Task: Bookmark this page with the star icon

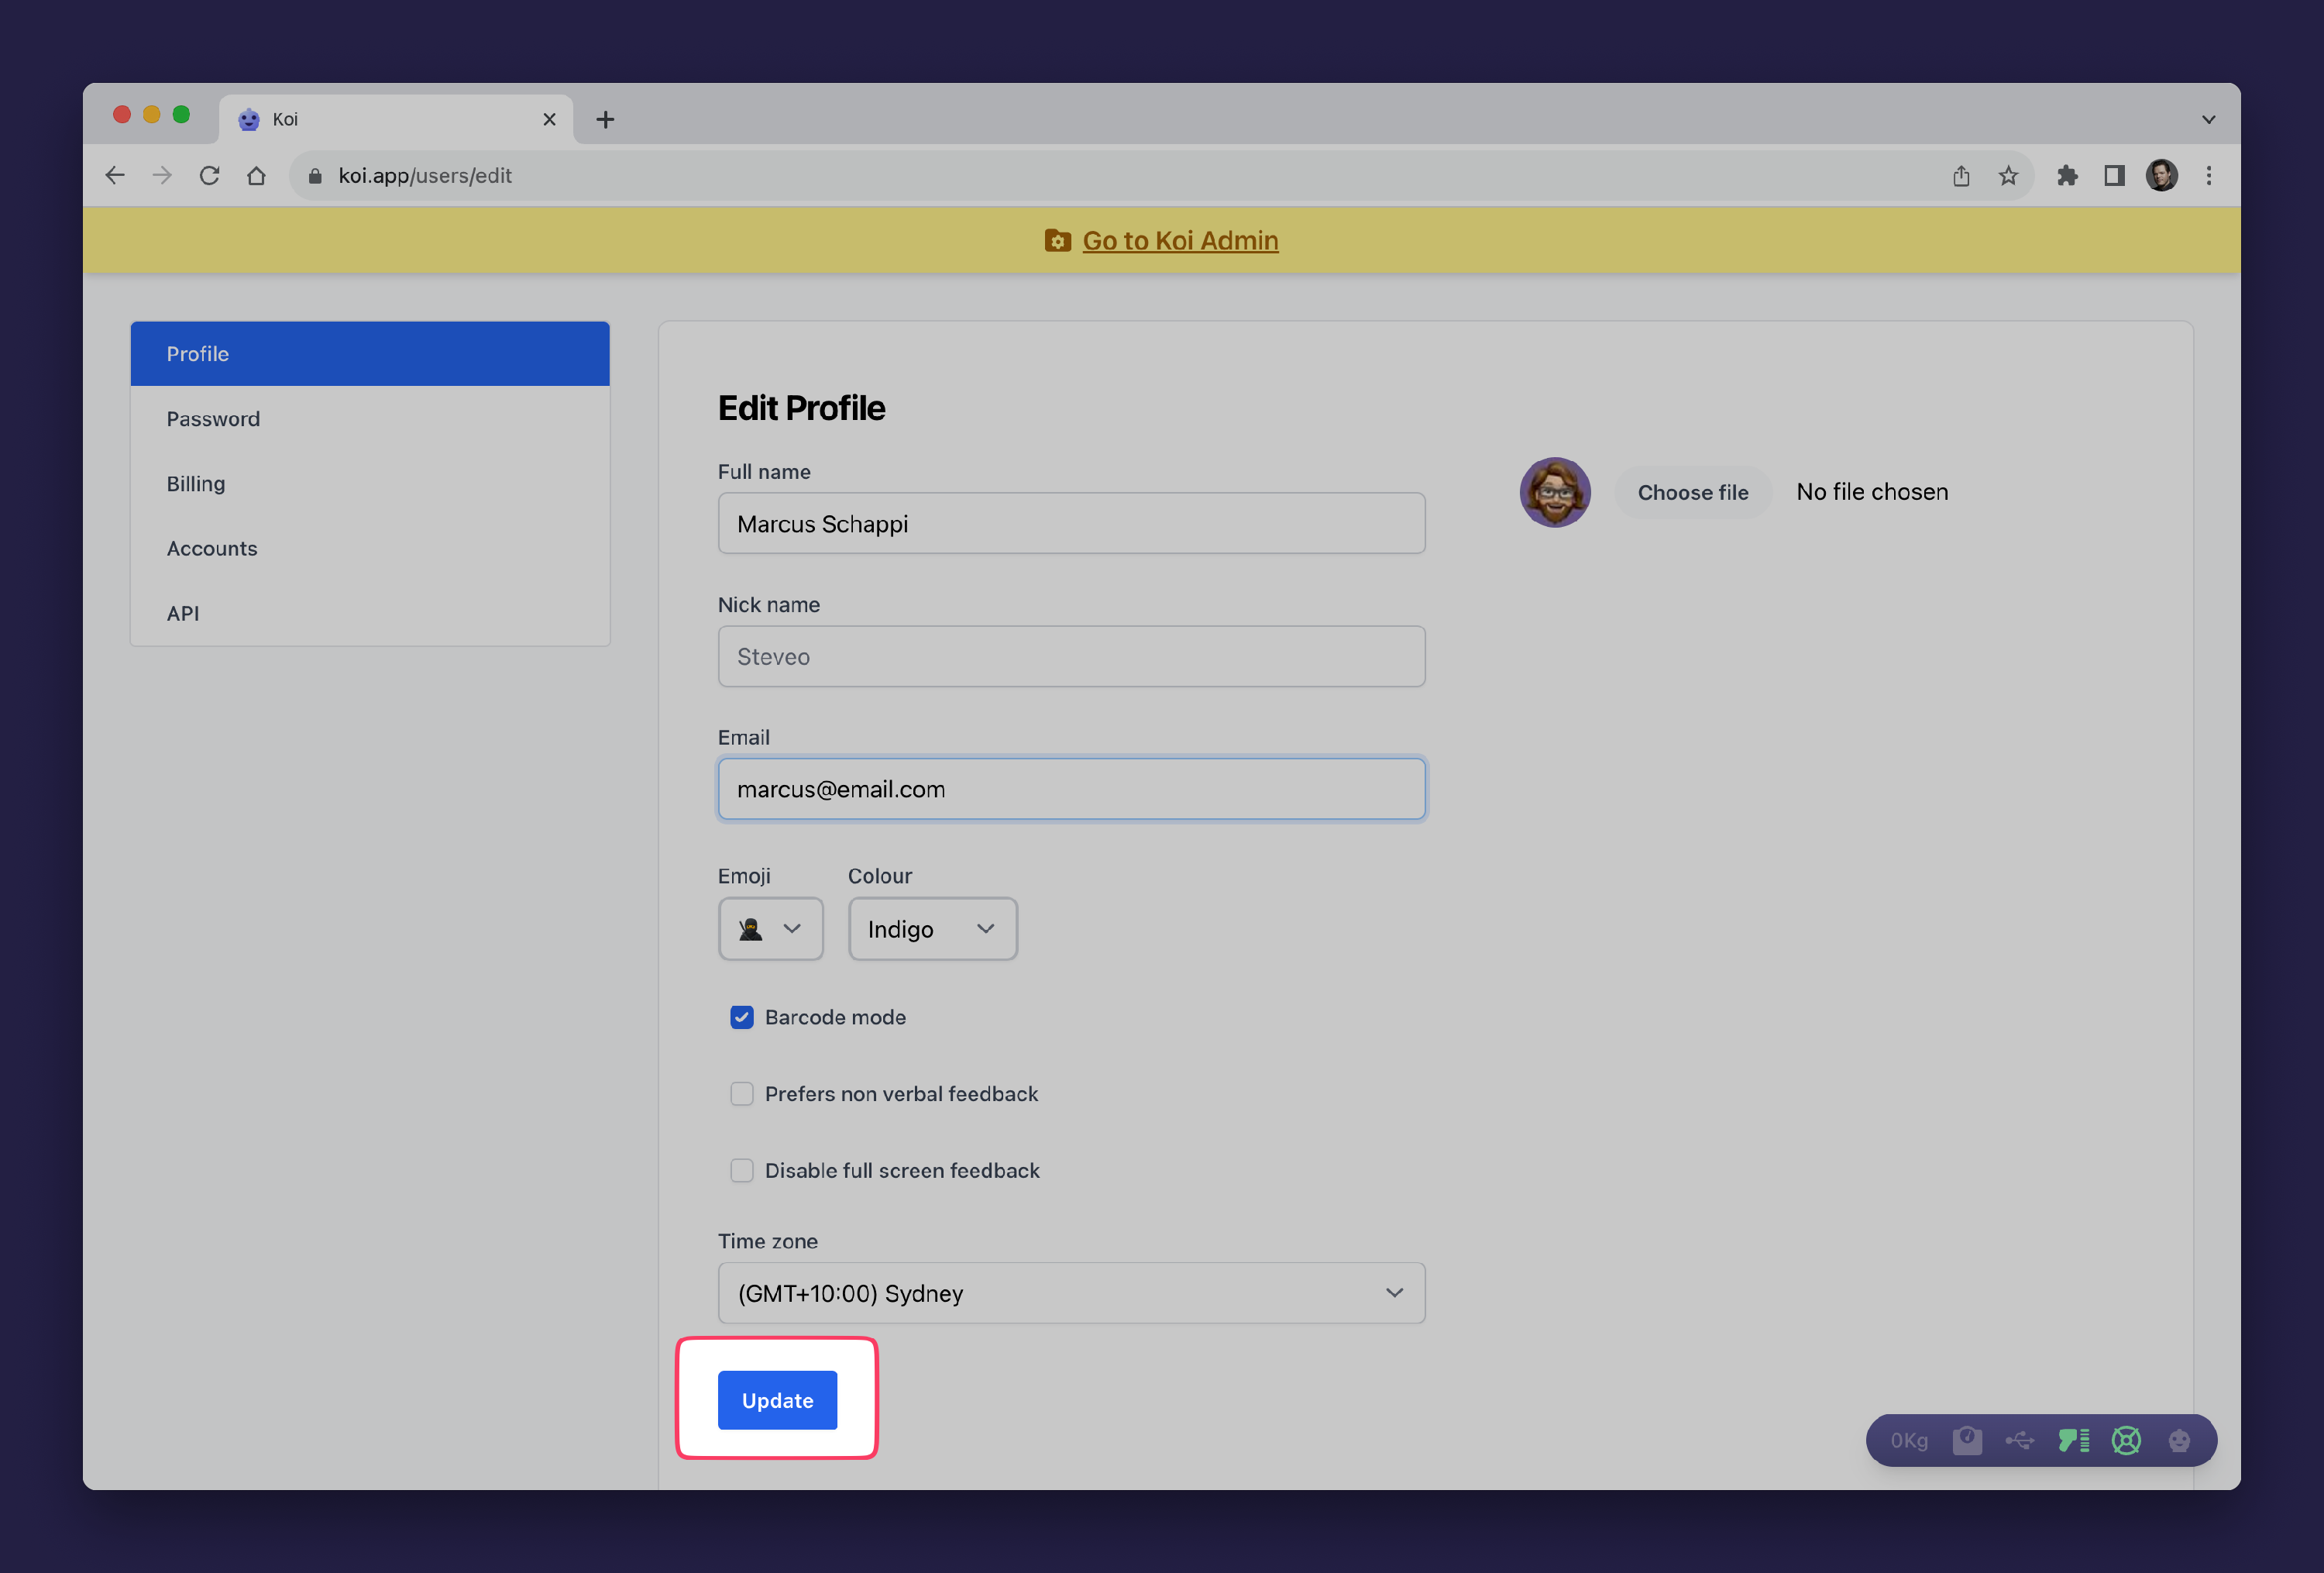Action: [2008, 176]
